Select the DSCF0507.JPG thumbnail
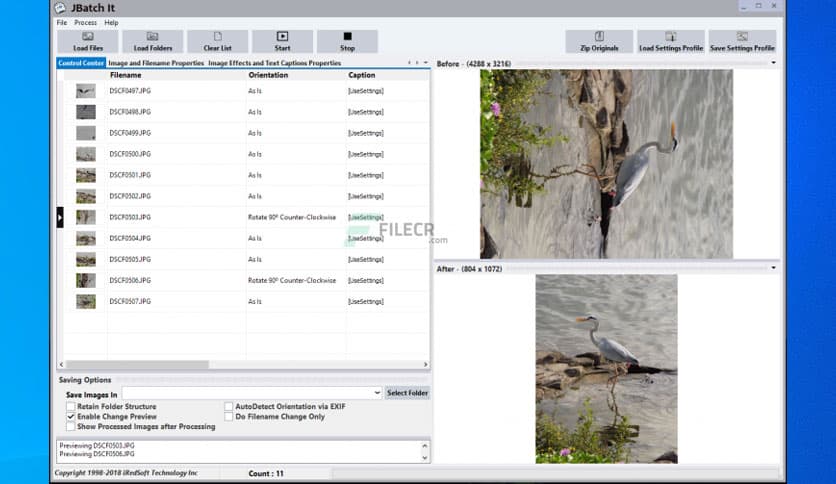The width and height of the screenshot is (836, 484). click(86, 301)
